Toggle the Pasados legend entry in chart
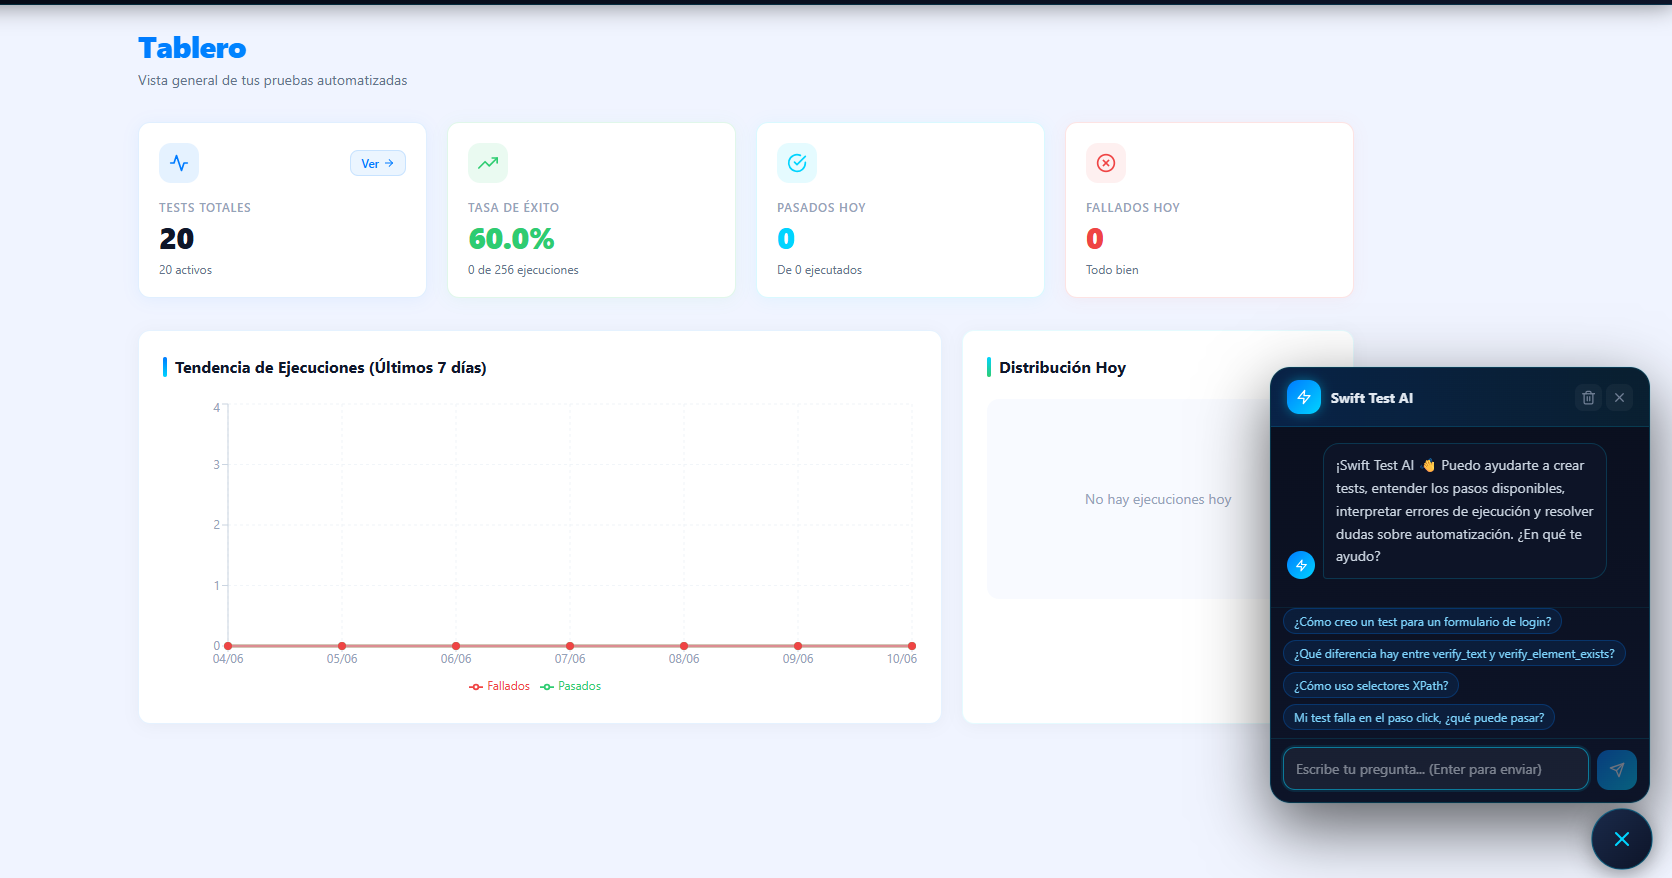 (571, 686)
